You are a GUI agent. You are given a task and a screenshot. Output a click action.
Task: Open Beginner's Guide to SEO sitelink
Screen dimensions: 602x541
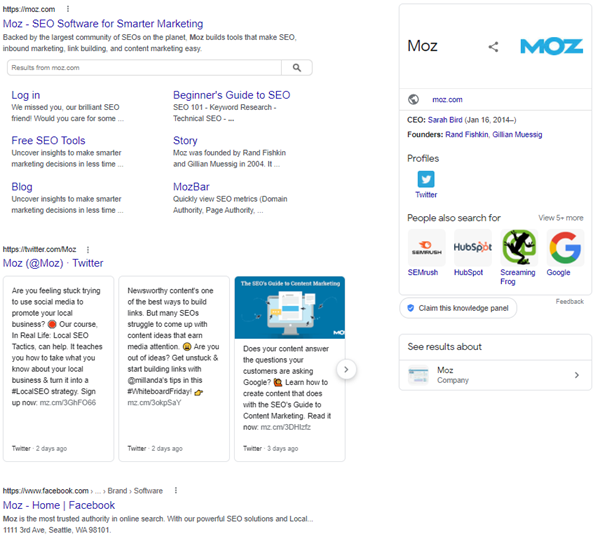[x=232, y=95]
